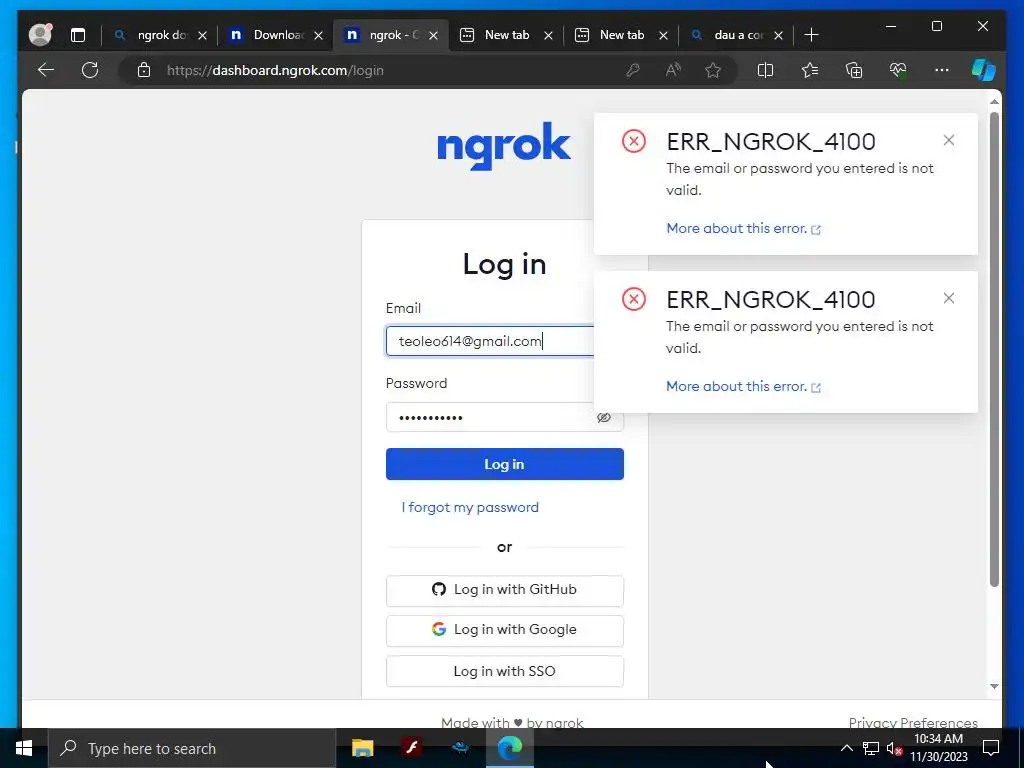Open Privacy Preferences link

tap(913, 722)
